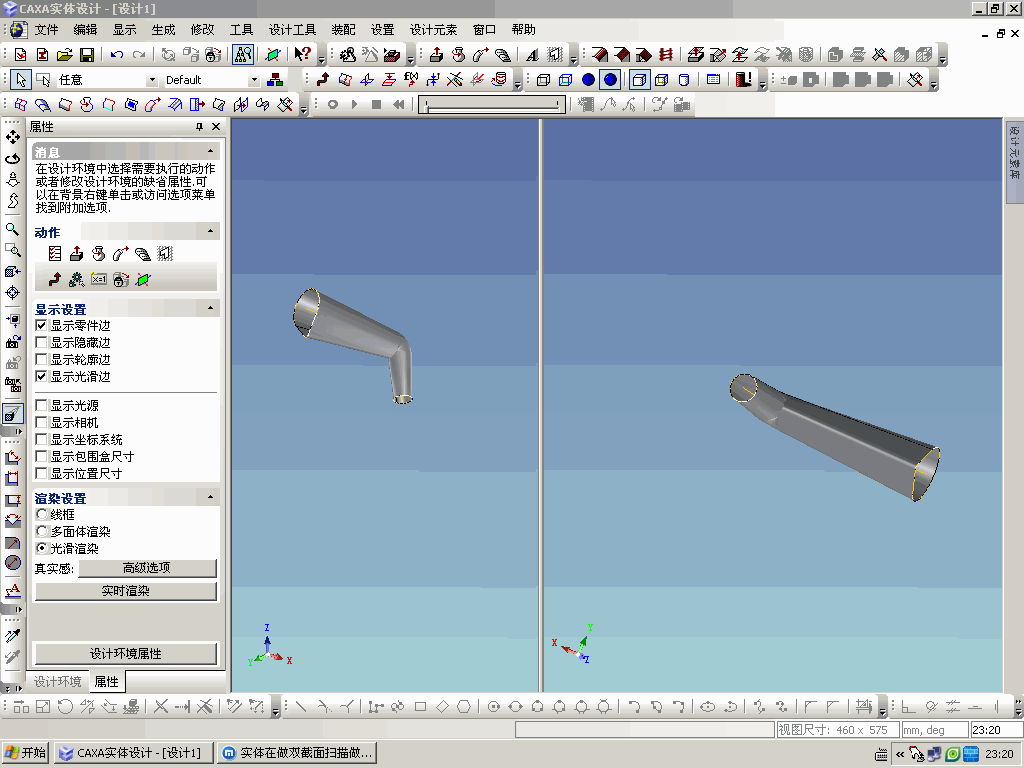1024x768 pixels.
Task: Click the red 3D curve arrow icon
Action: [322, 80]
